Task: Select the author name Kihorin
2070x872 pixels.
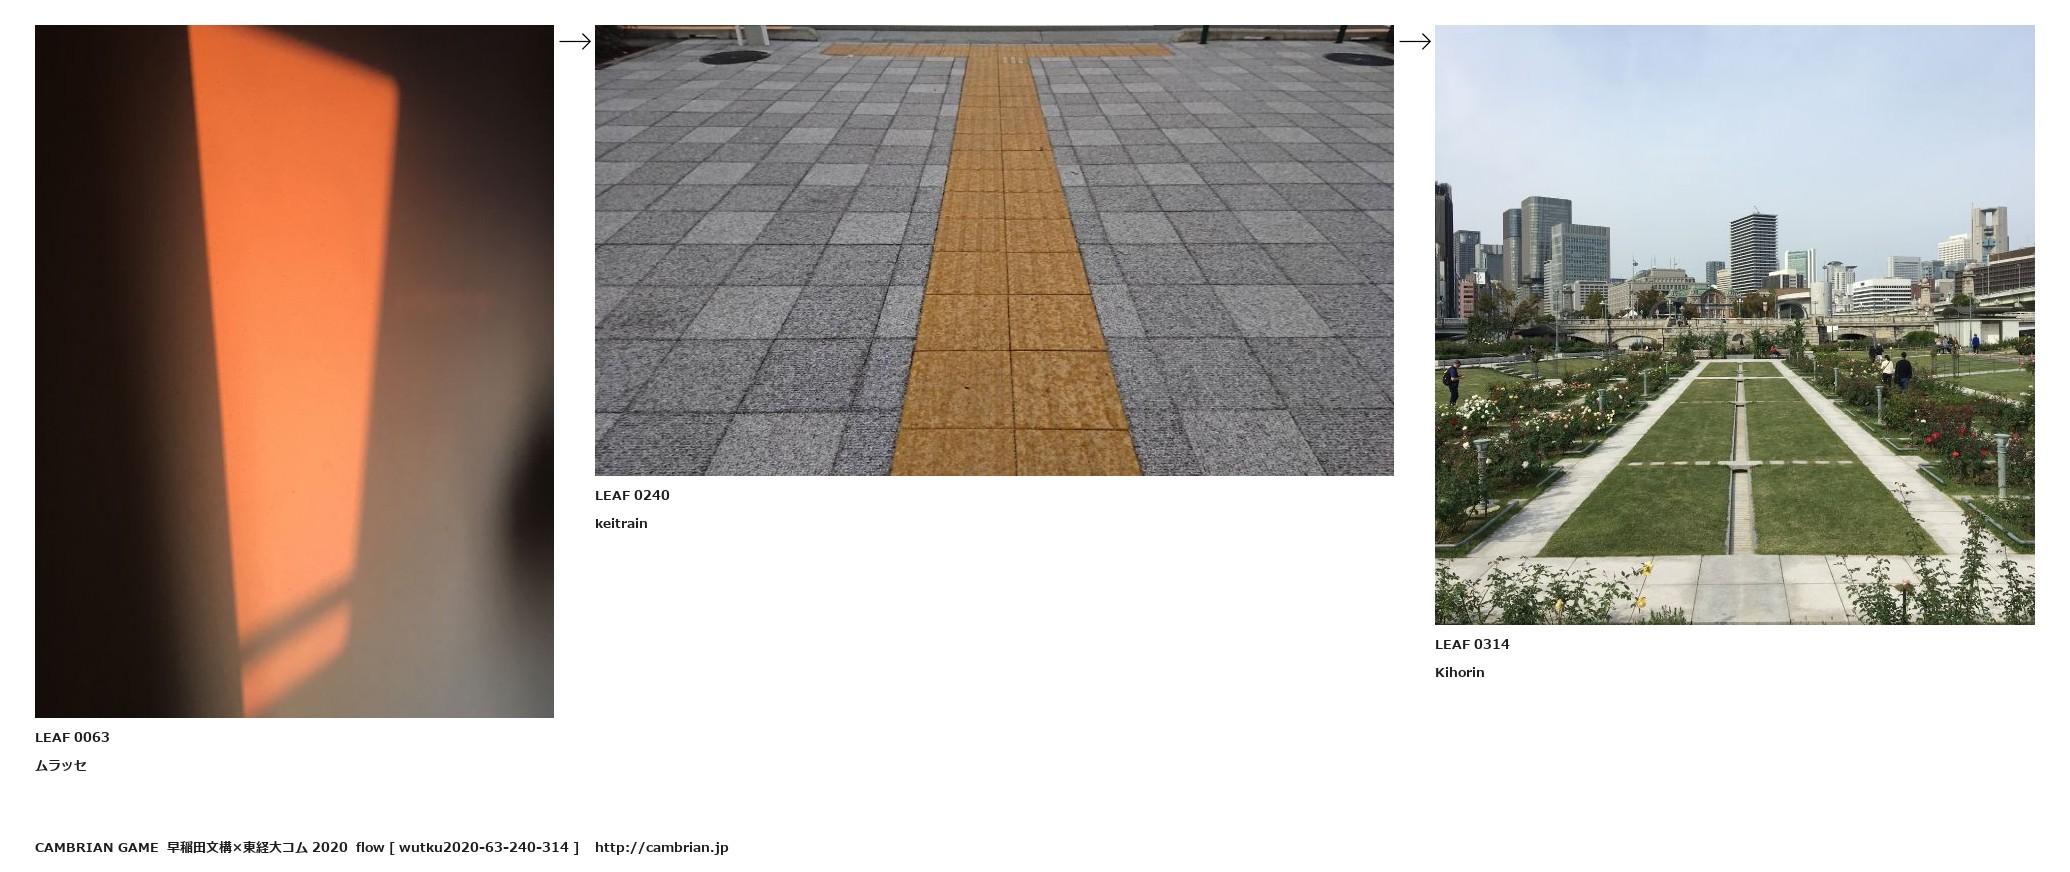Action: point(1459,672)
